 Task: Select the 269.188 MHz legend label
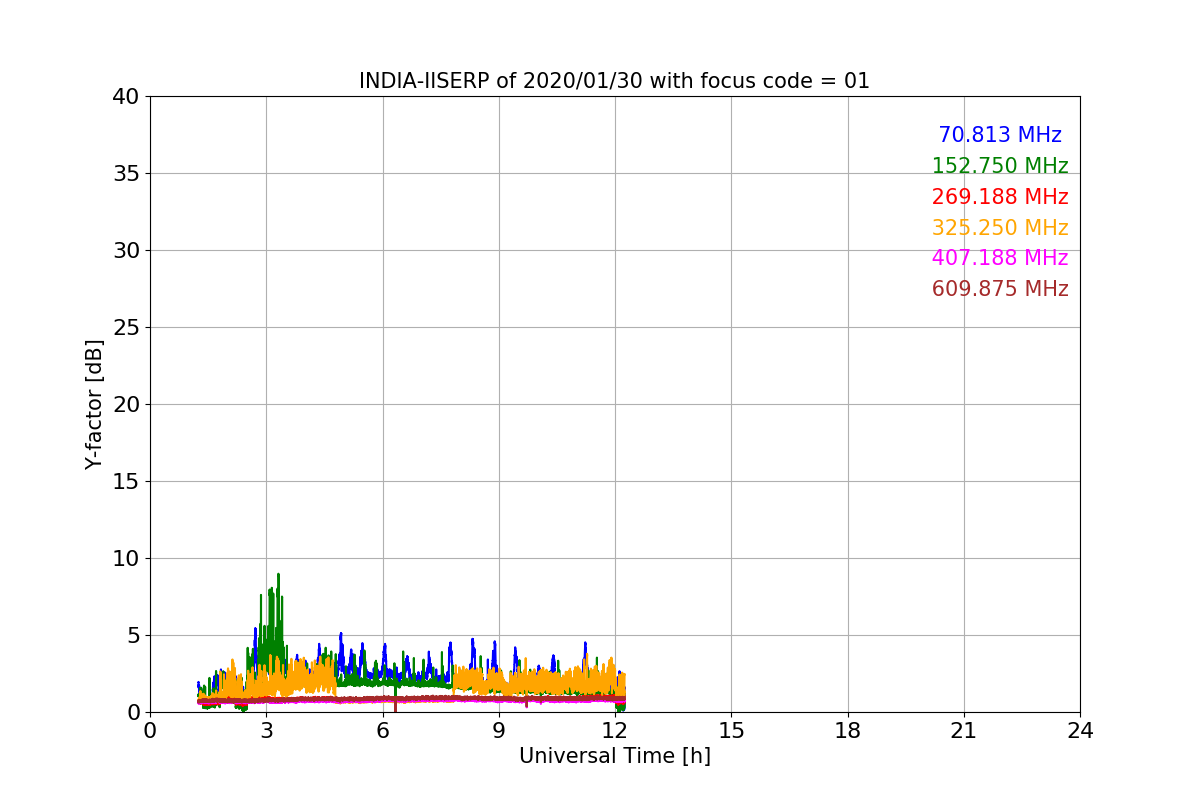(1000, 197)
